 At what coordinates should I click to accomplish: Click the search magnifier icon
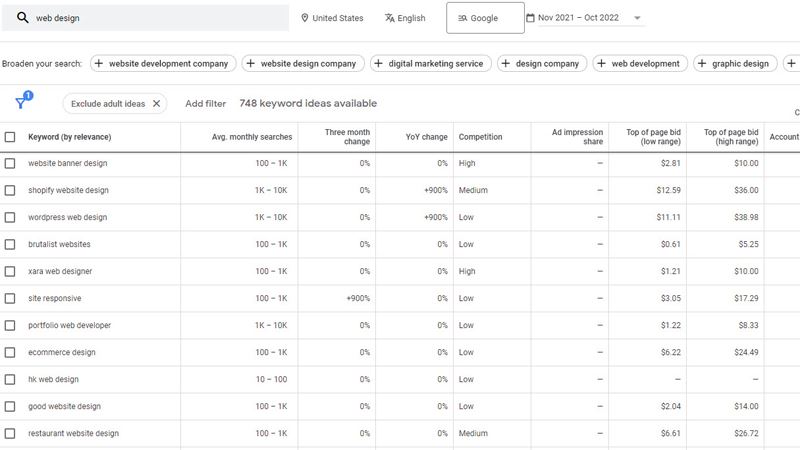click(22, 18)
